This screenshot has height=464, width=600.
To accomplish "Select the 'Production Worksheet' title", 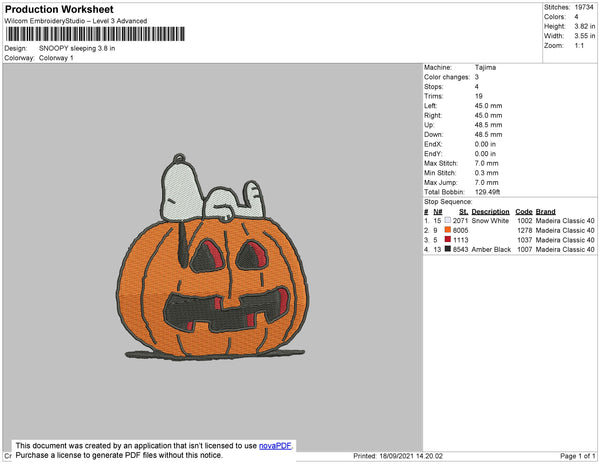I will (59, 9).
